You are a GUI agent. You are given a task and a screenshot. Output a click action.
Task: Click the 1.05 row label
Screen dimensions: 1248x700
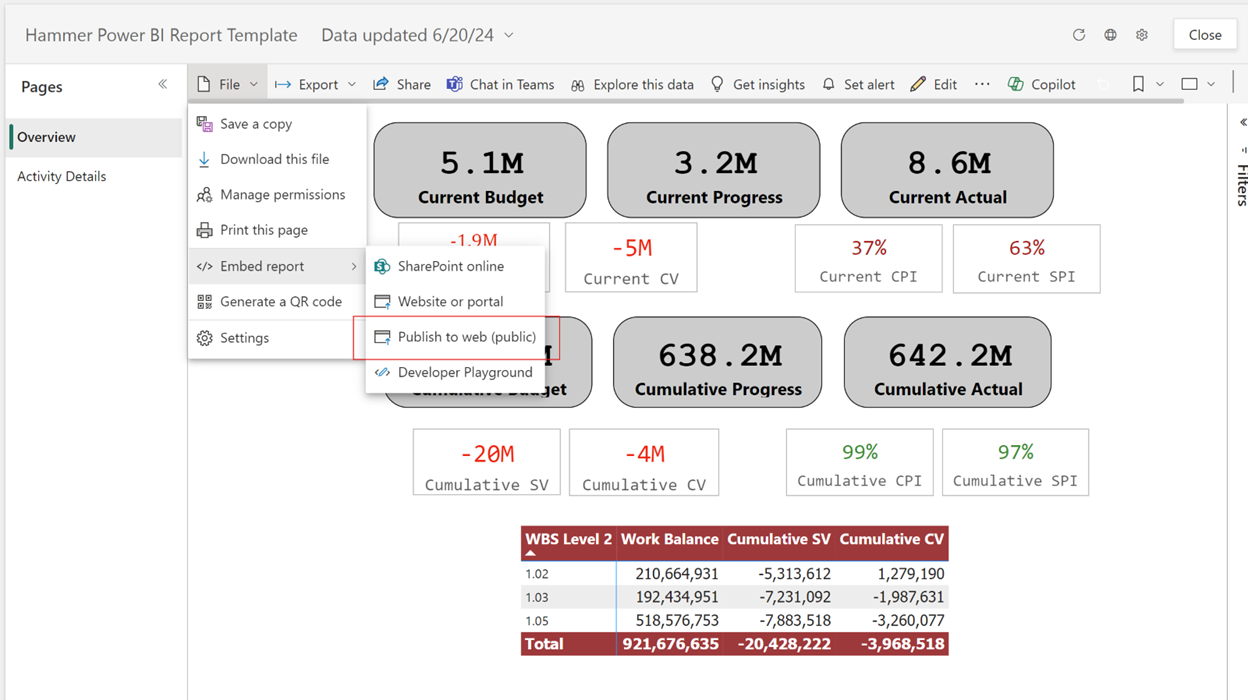[537, 621]
